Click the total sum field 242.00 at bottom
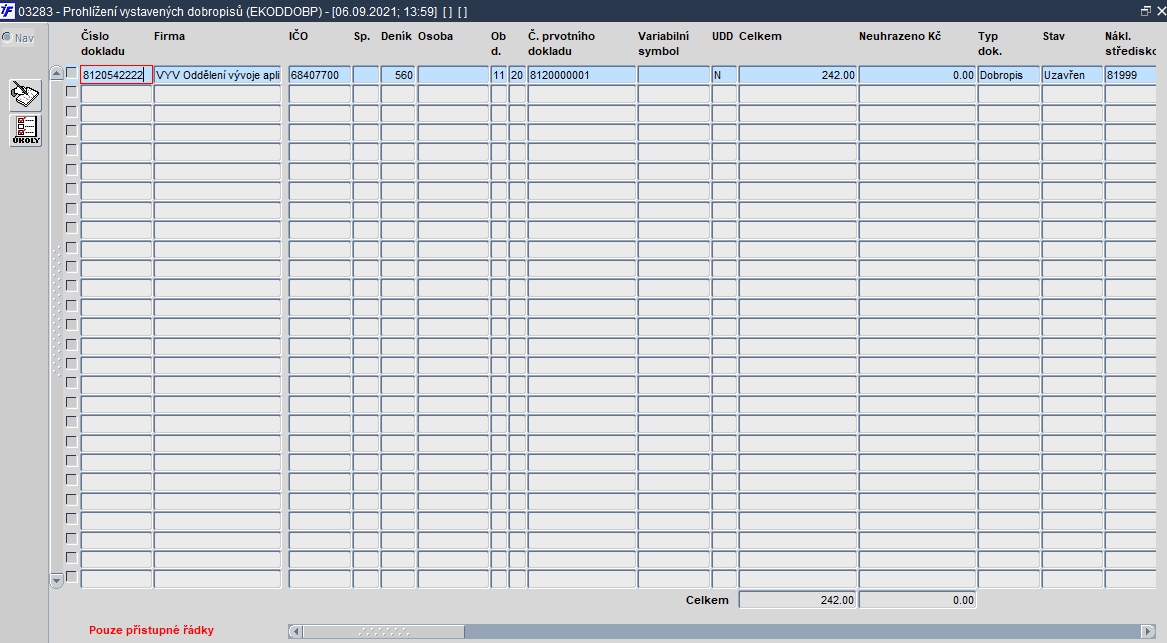Screen dimensions: 1167x643 tap(797, 600)
